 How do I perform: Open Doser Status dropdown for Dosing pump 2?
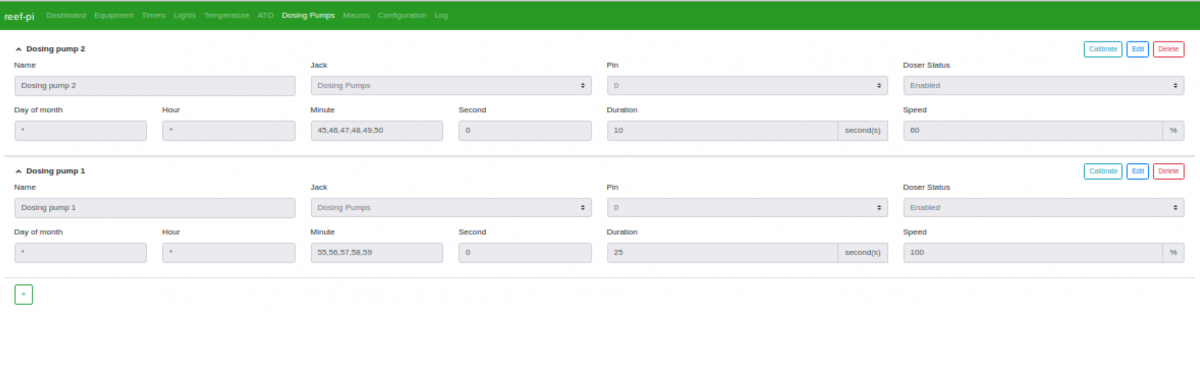click(1043, 85)
